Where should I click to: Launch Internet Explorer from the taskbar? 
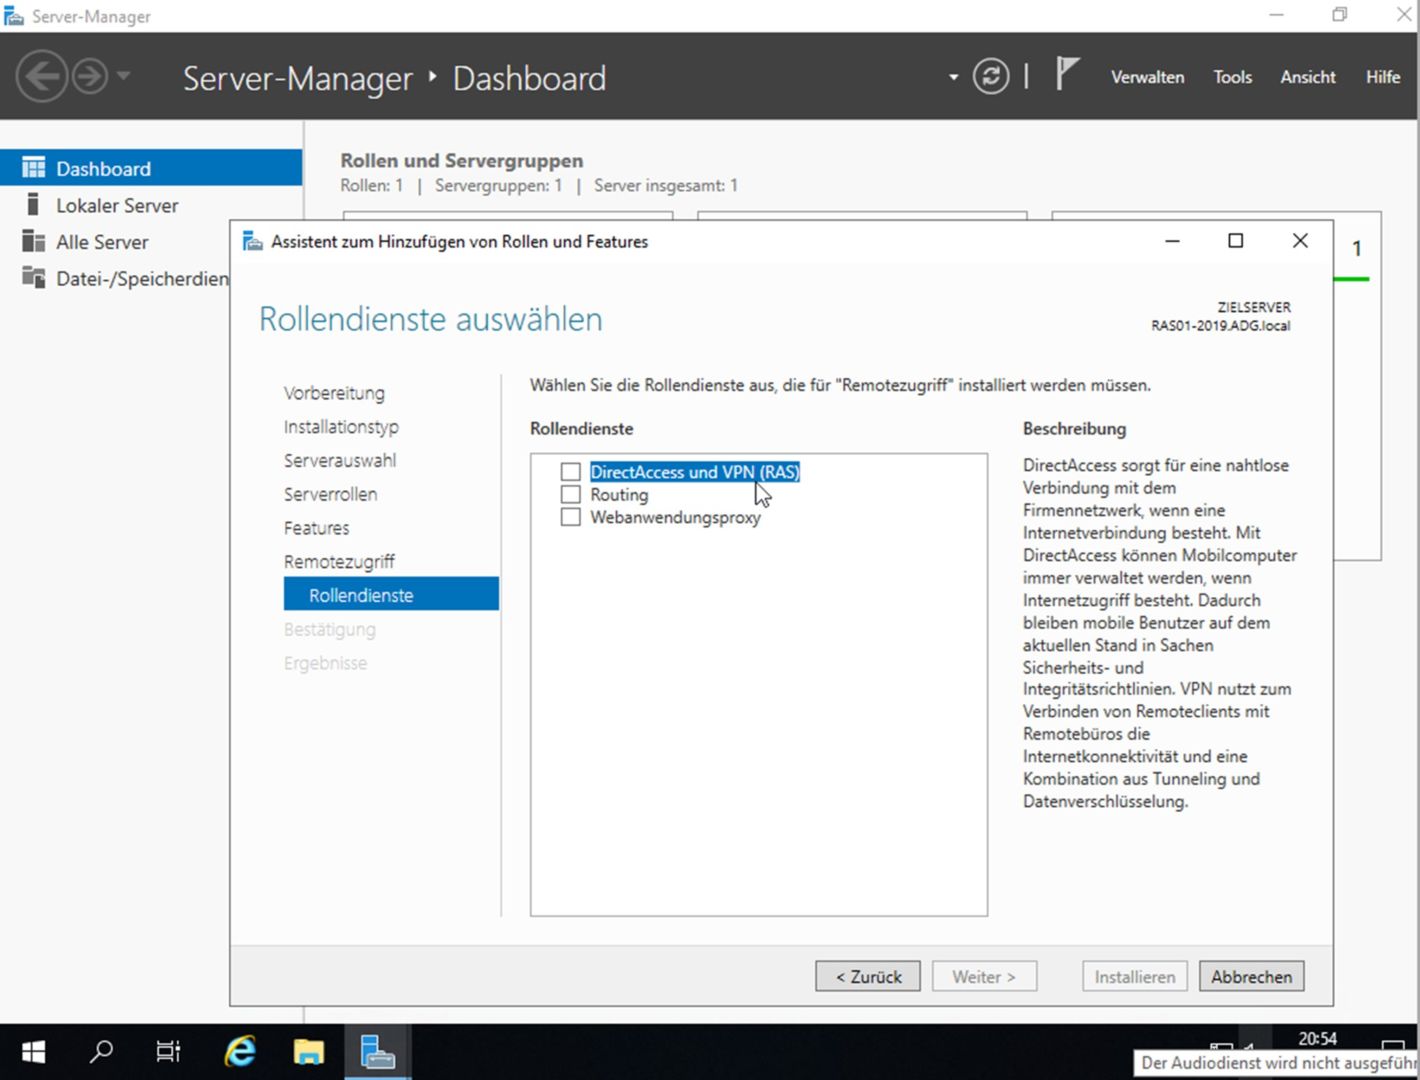(x=240, y=1052)
